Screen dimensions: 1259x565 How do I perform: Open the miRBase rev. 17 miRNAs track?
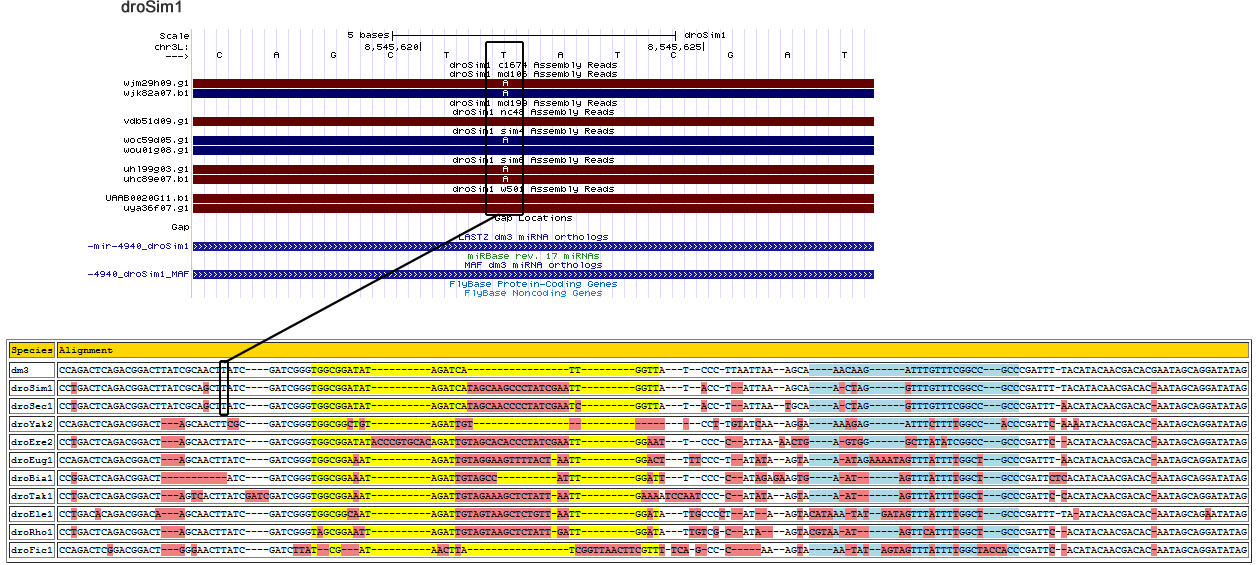point(533,256)
